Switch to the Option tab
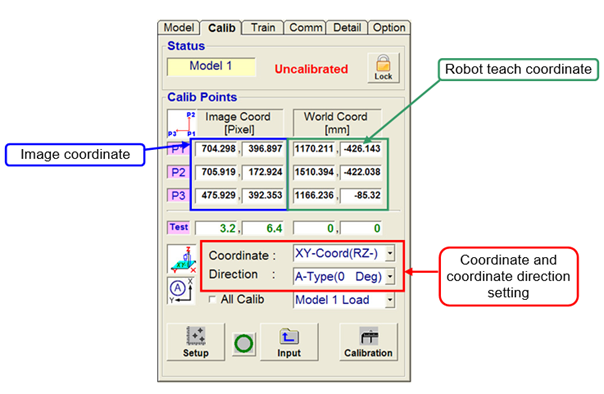This screenshot has width=604, height=394. (x=389, y=28)
